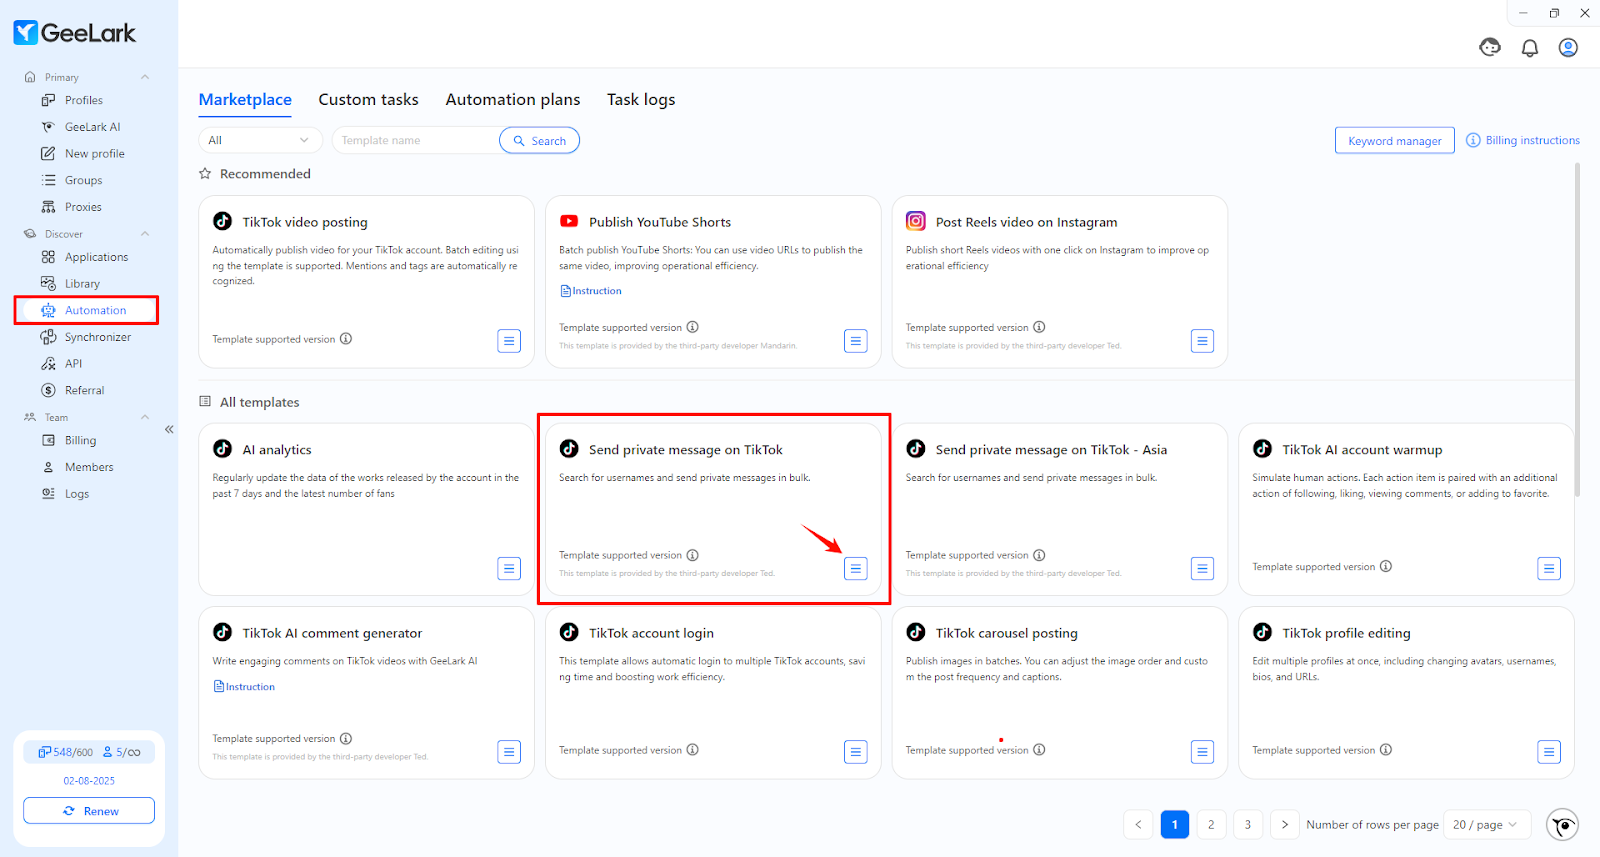Open Groups in the sidebar
Screen dimensions: 1600x857
click(x=85, y=180)
